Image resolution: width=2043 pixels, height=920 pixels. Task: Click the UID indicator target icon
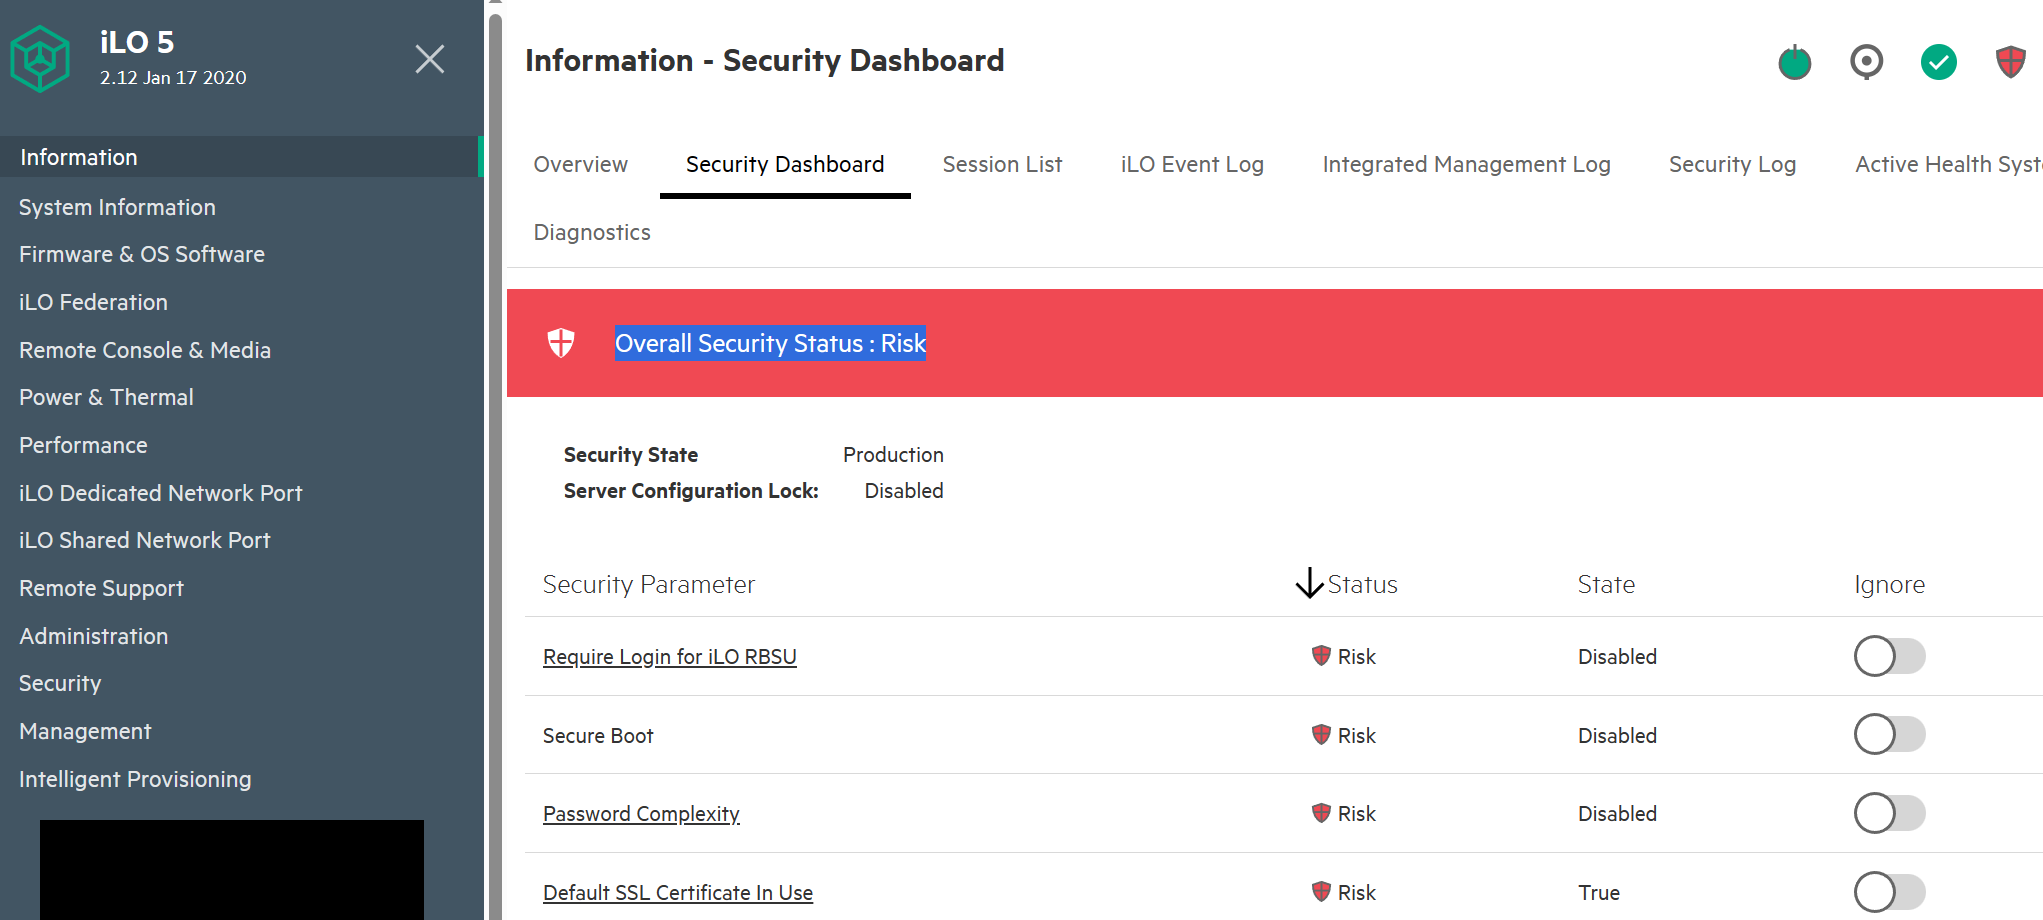1866,62
